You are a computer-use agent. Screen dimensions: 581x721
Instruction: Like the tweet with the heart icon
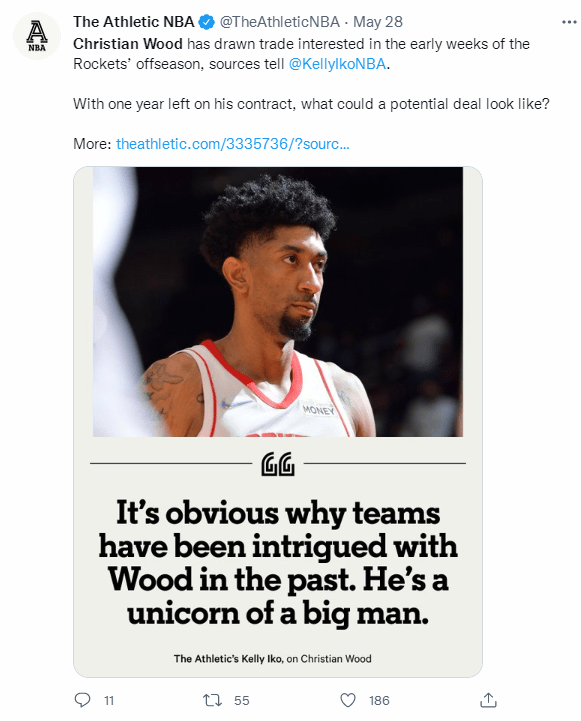click(348, 700)
